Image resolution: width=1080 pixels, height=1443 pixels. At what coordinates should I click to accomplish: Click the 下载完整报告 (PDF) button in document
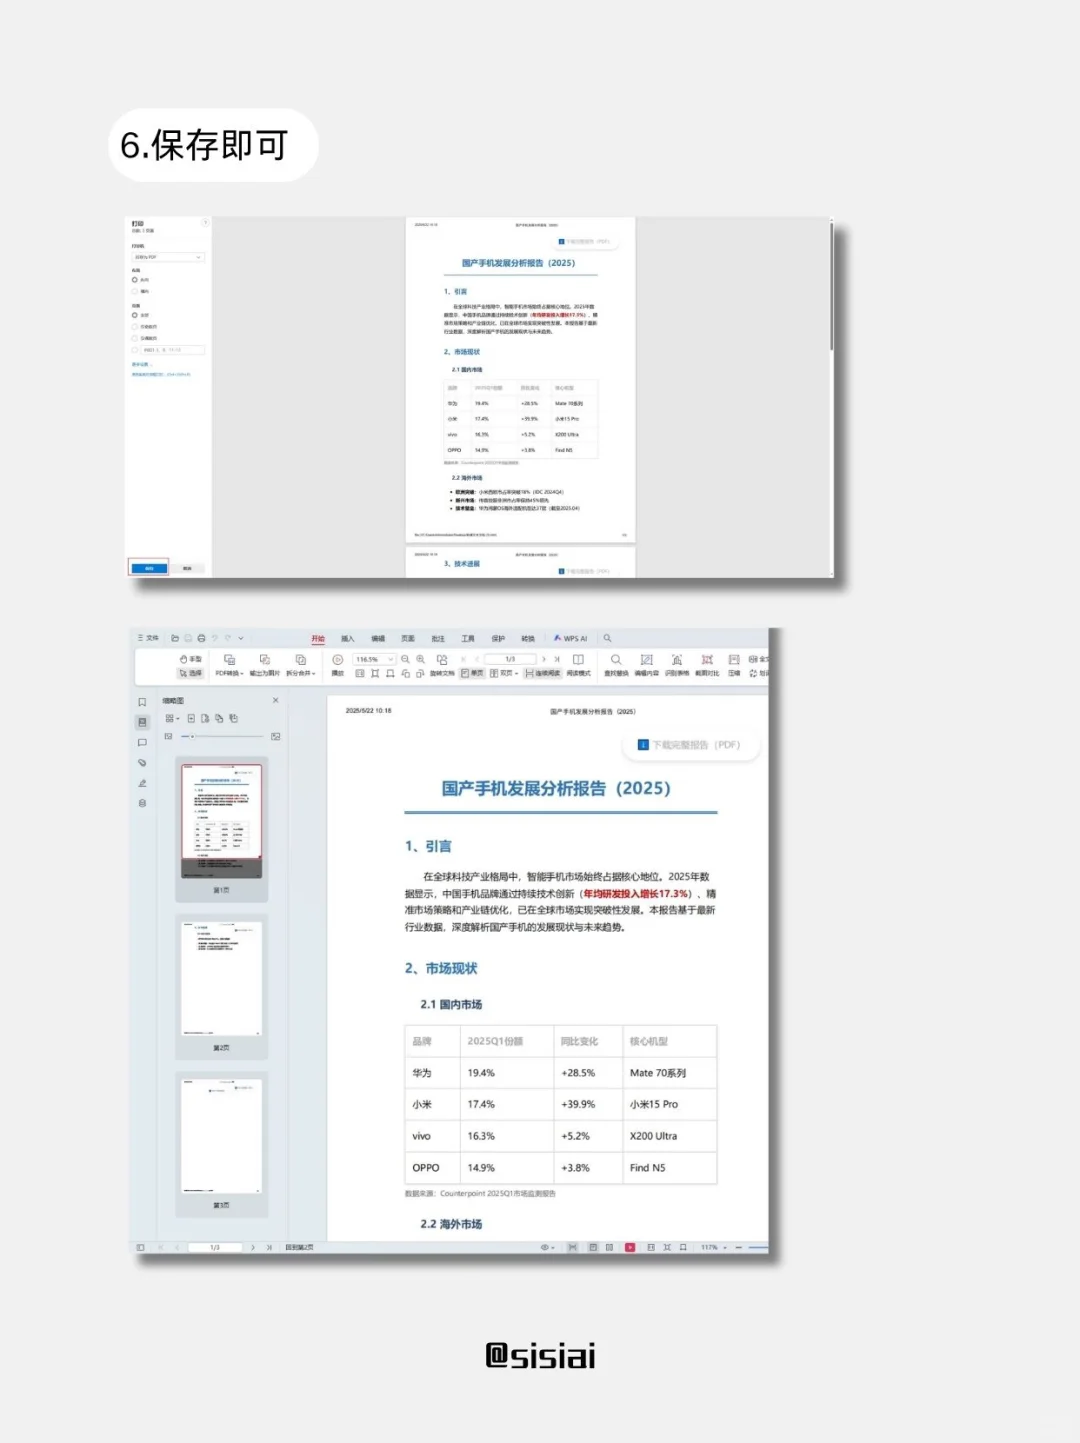[690, 745]
